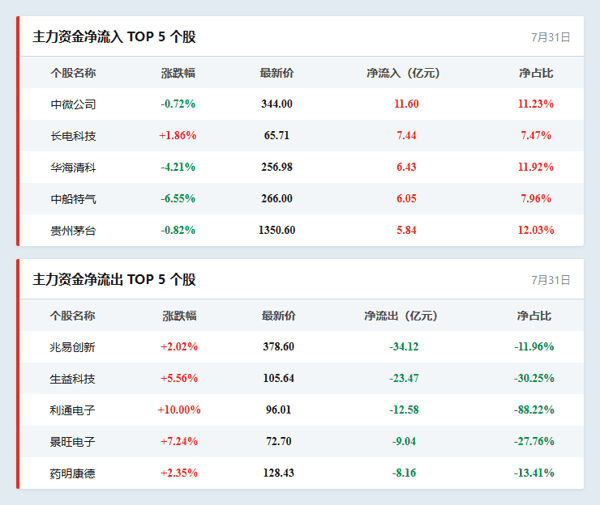Select the stock name 兆易创新
Screen dimensions: 600x505
click(72, 347)
